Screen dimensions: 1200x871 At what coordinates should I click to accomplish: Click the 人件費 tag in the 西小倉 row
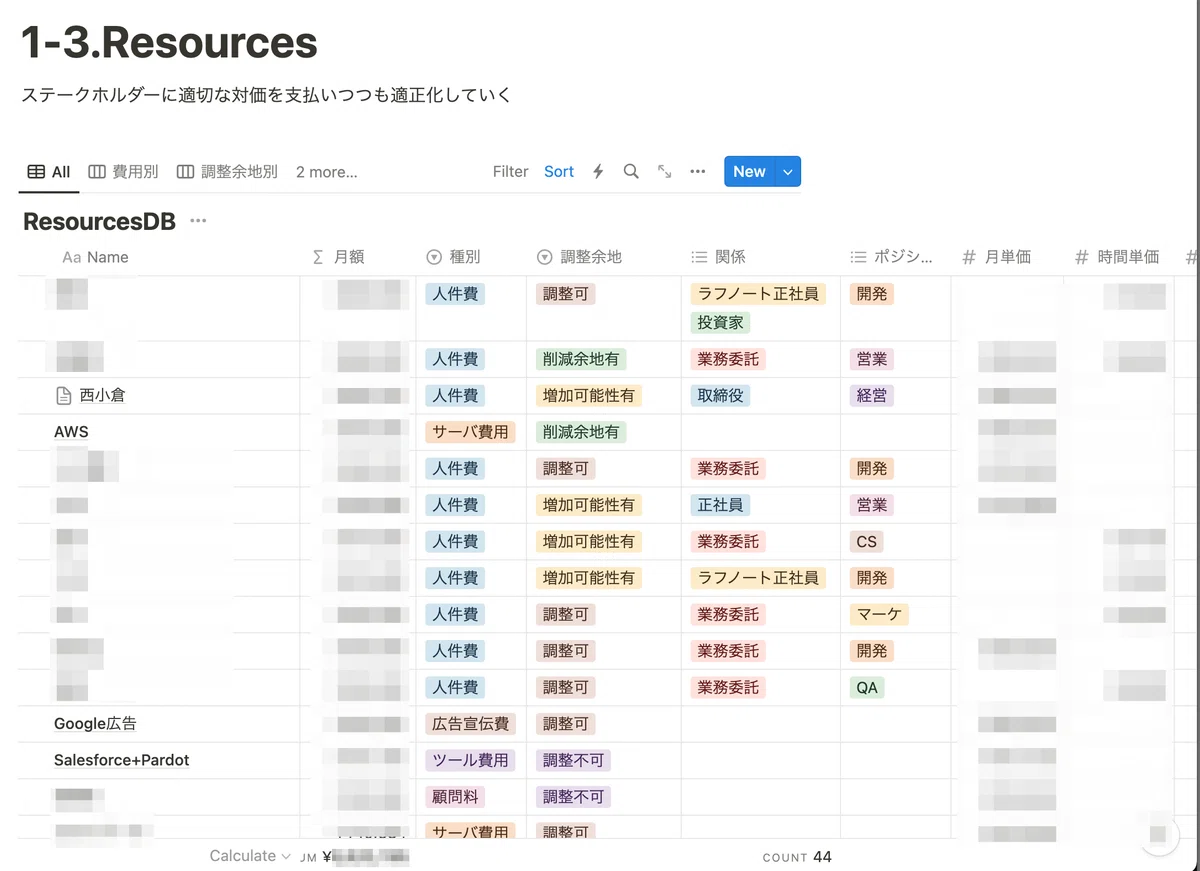(455, 396)
